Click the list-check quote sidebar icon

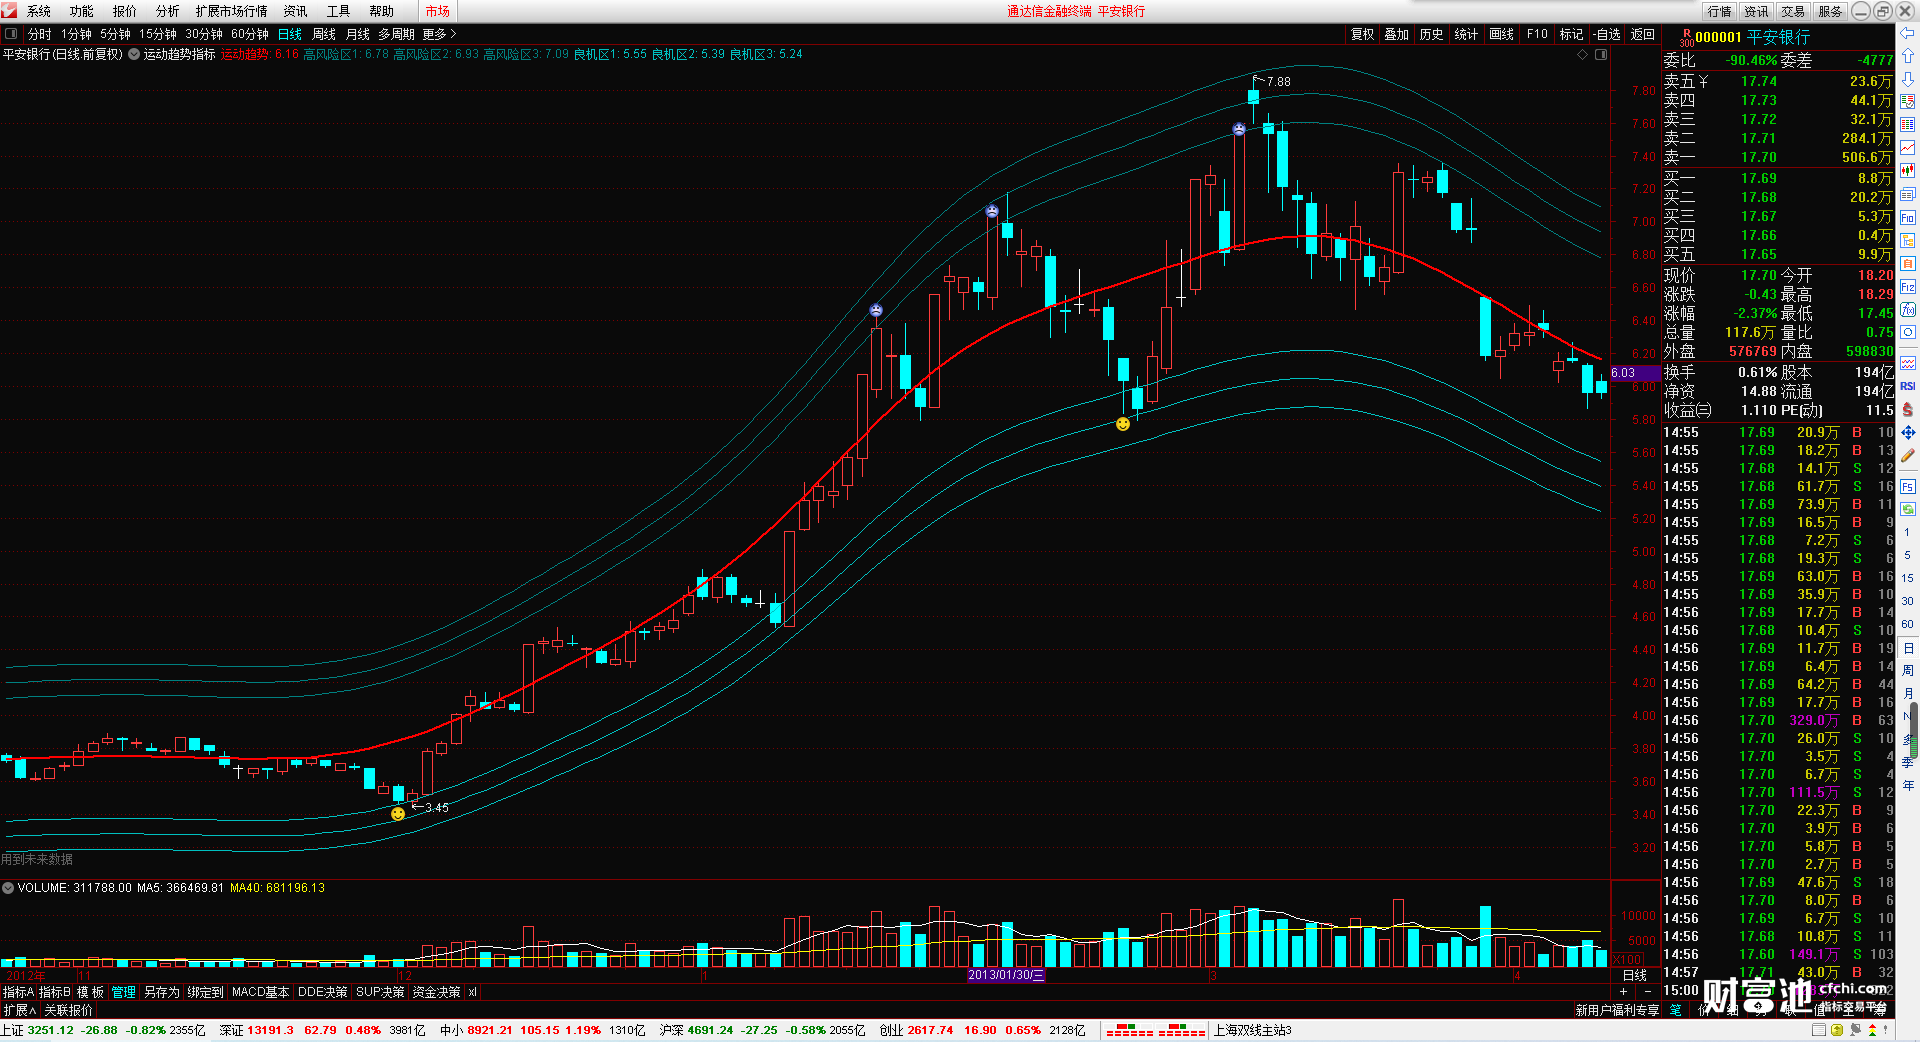click(x=1908, y=102)
